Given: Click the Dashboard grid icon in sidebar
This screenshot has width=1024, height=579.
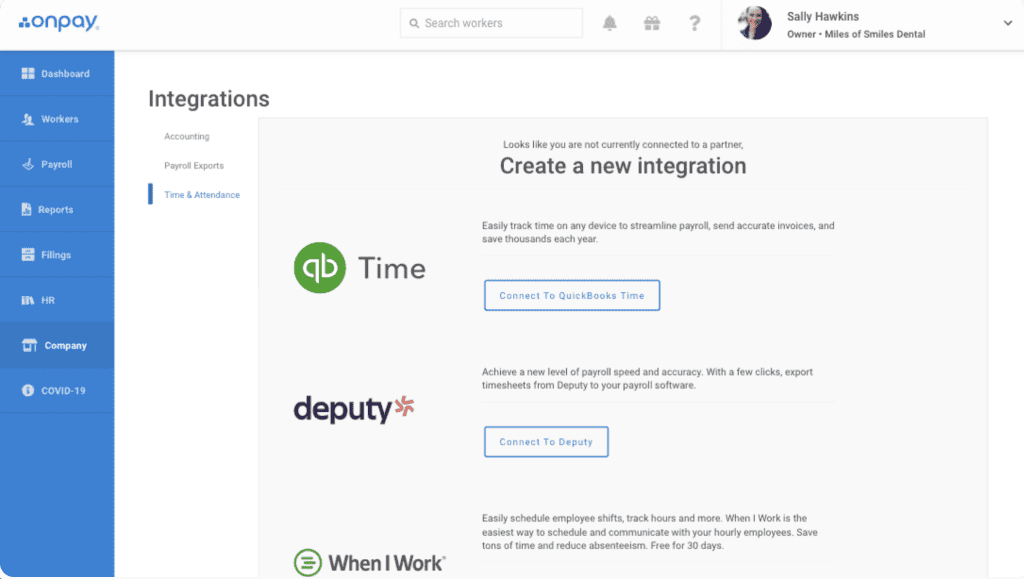Looking at the screenshot, I should (27, 74).
